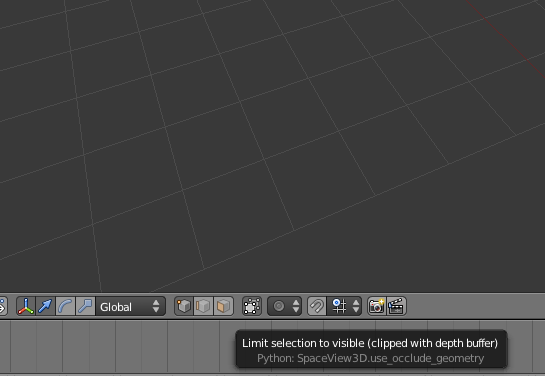545x376 pixels.
Task: Click the arrows beside Global orientation
Action: pyautogui.click(x=156, y=306)
